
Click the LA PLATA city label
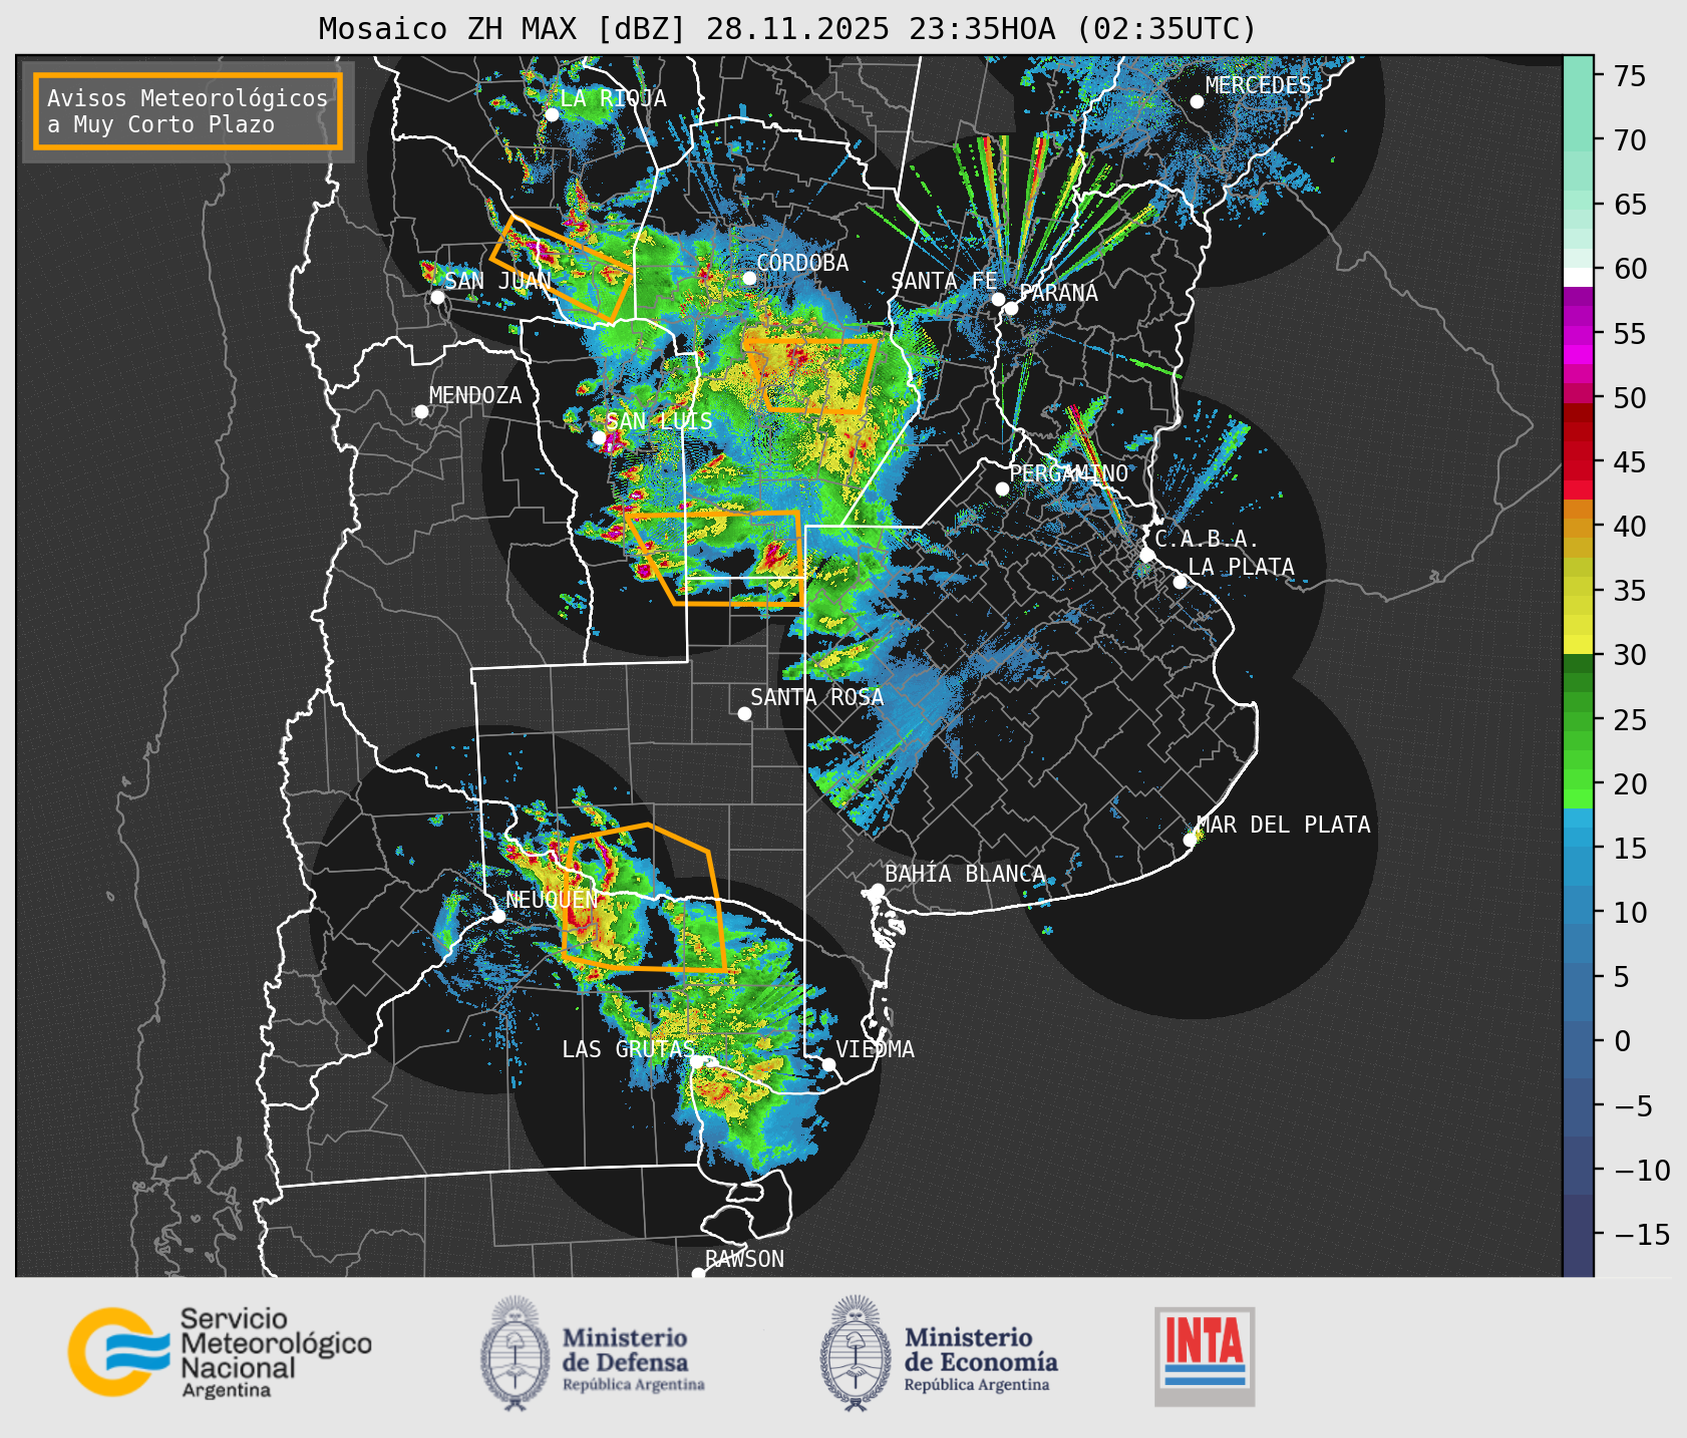1241,567
